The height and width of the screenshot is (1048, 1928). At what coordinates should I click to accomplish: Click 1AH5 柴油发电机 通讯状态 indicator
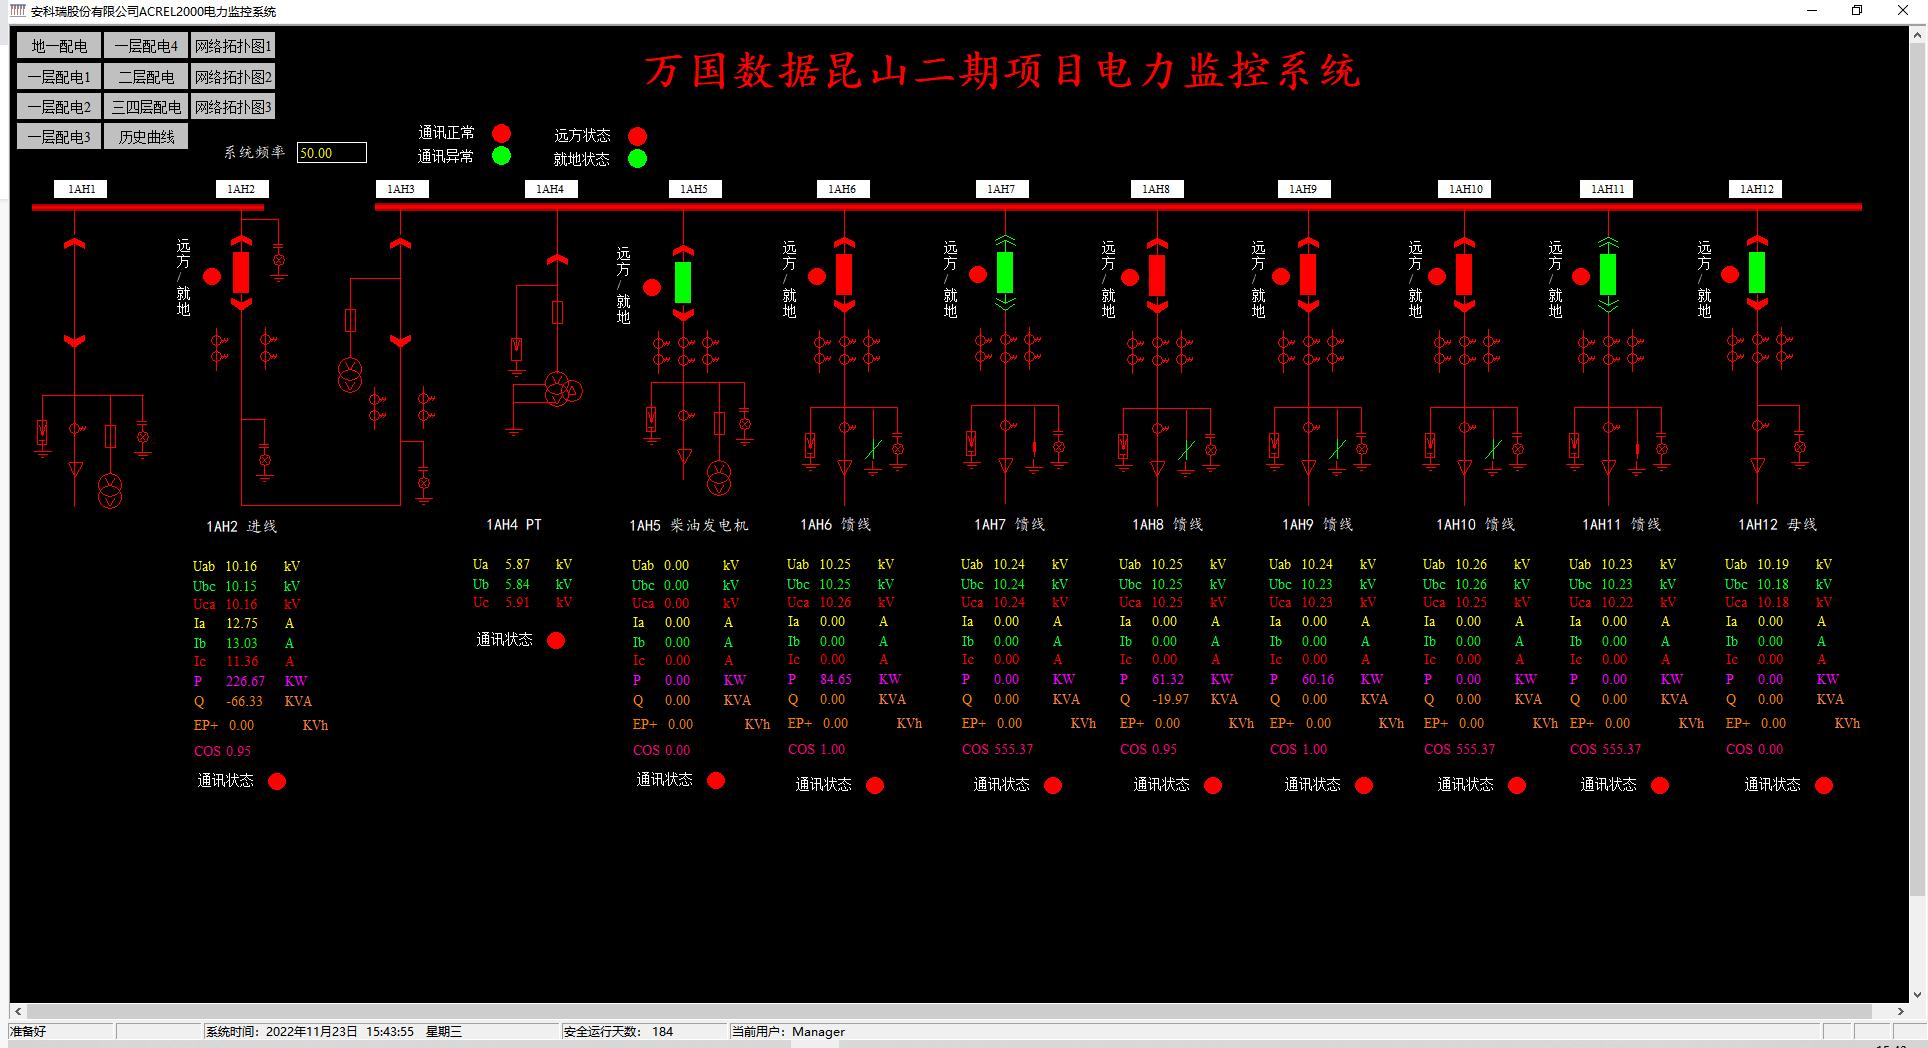716,781
